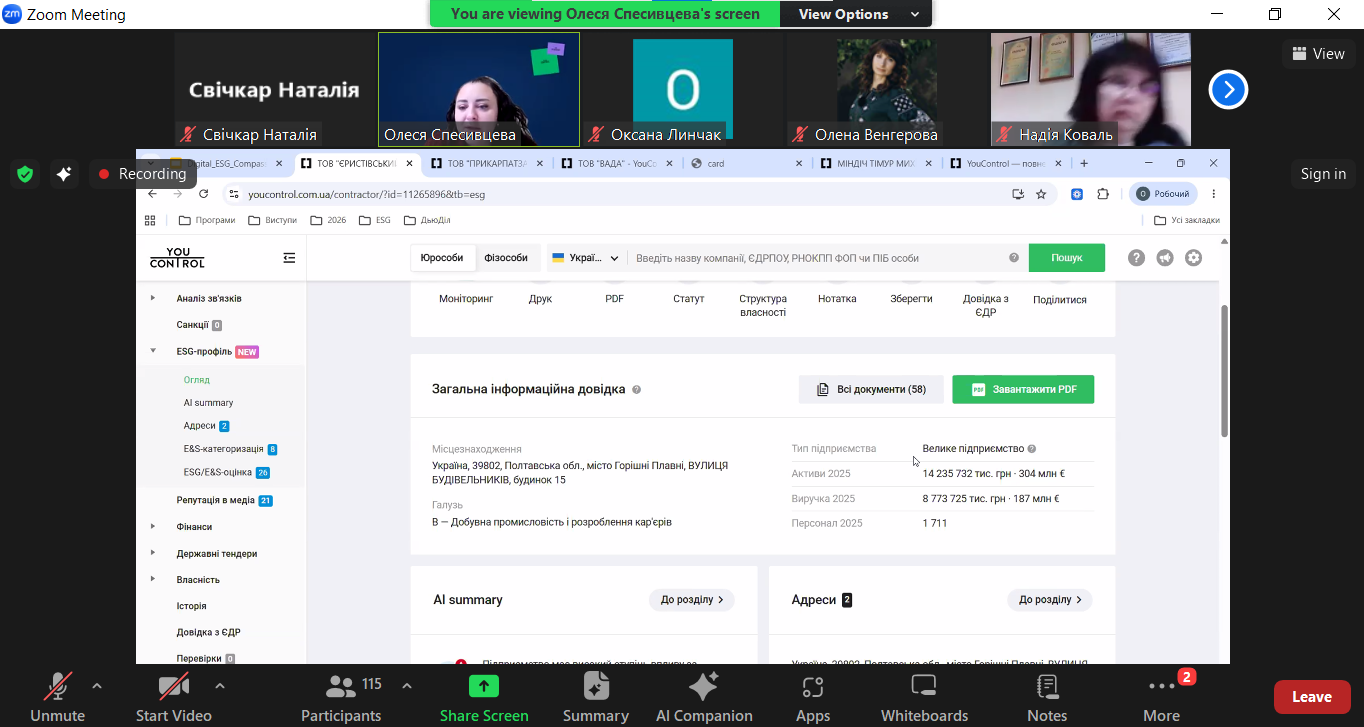Open the View Options dropdown

click(859, 14)
